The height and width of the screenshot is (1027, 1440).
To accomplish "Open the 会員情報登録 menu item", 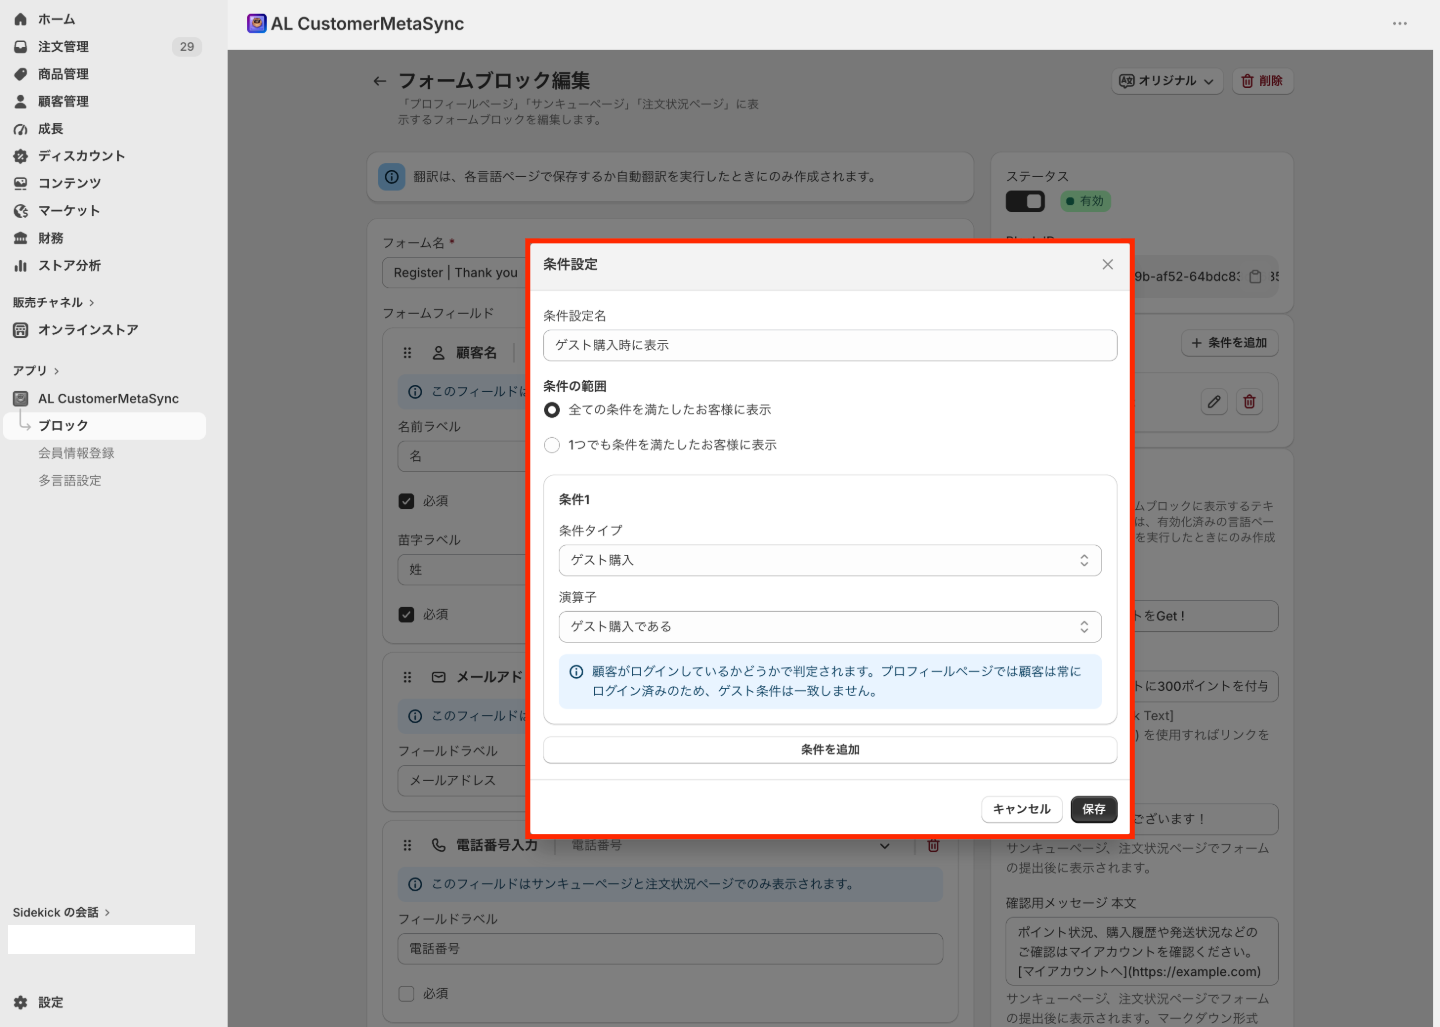I will (x=76, y=453).
